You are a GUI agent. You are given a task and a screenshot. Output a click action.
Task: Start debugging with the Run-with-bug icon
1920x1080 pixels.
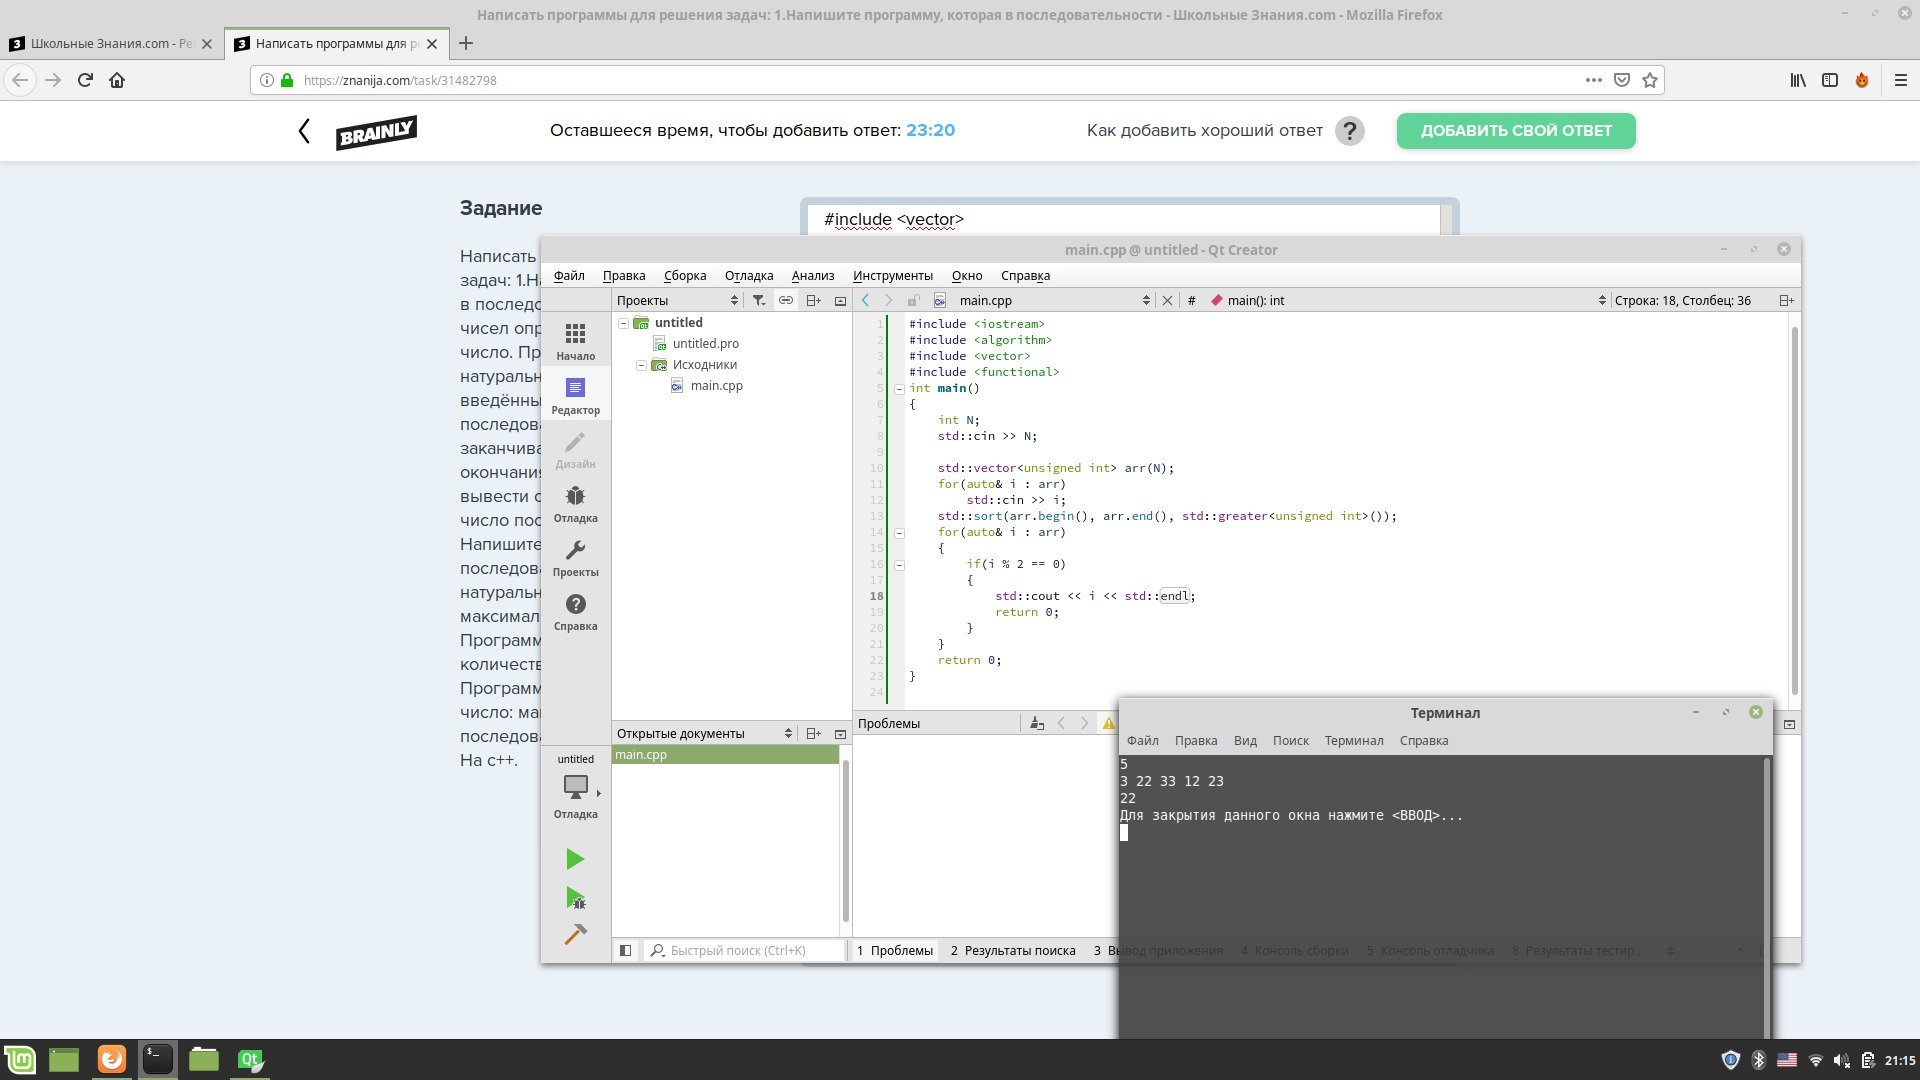575,898
